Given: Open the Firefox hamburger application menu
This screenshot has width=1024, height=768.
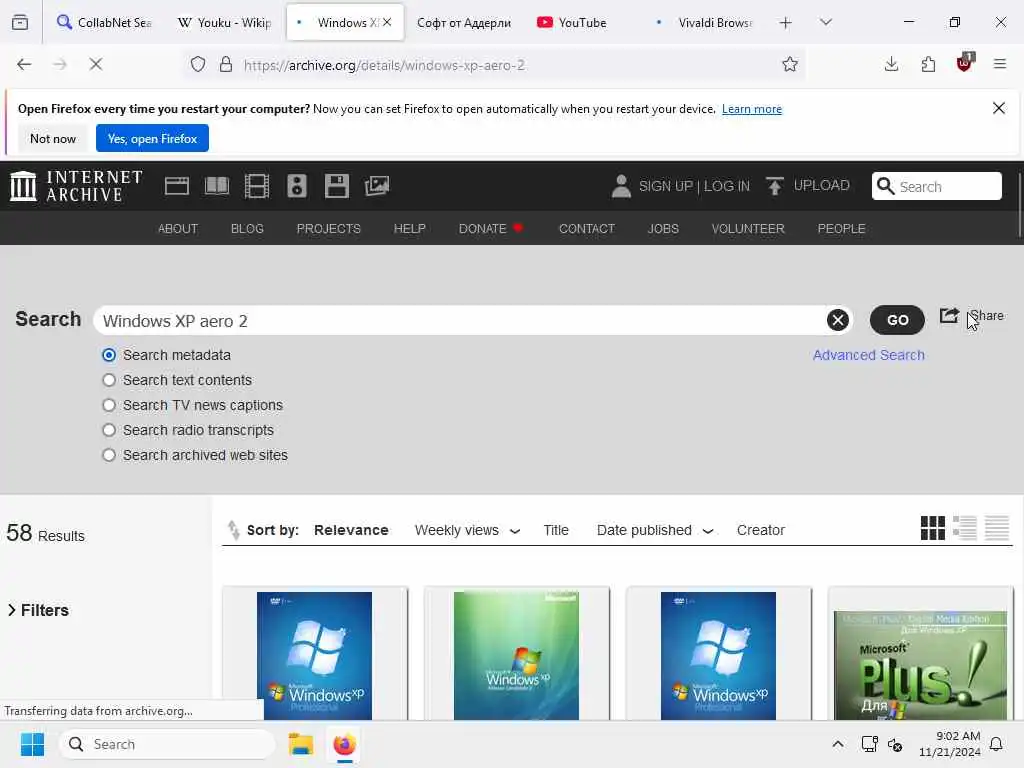Looking at the screenshot, I should (x=1000, y=64).
